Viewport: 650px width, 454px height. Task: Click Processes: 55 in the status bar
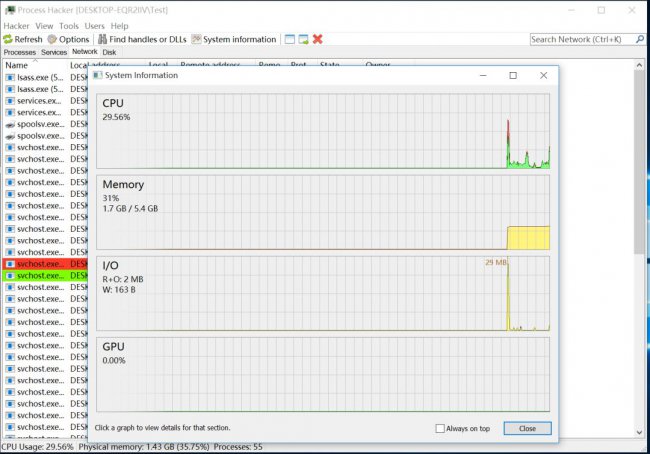pos(238,447)
